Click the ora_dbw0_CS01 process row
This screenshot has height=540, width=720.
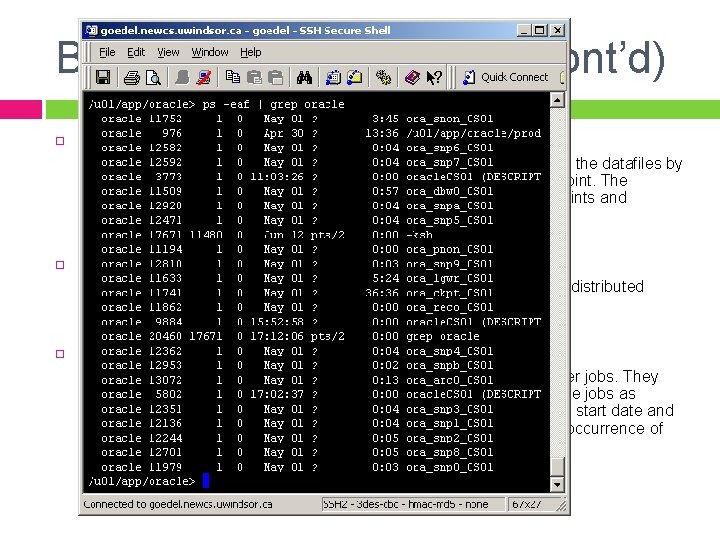point(297,191)
